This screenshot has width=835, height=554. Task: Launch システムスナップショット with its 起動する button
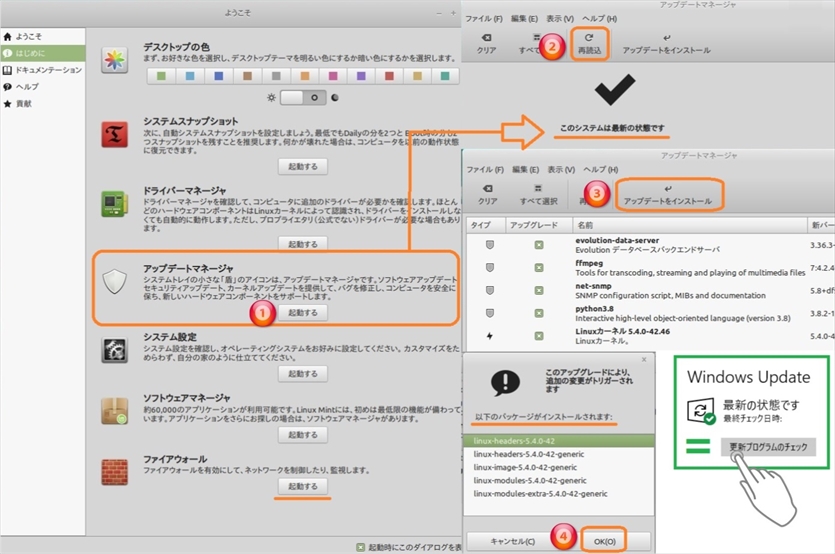(302, 167)
